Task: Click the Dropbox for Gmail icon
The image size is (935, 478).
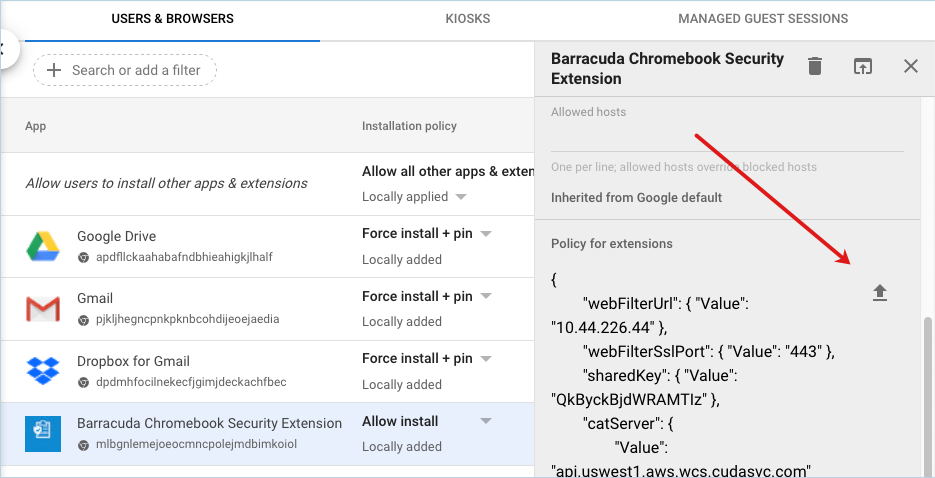Action: (x=43, y=371)
